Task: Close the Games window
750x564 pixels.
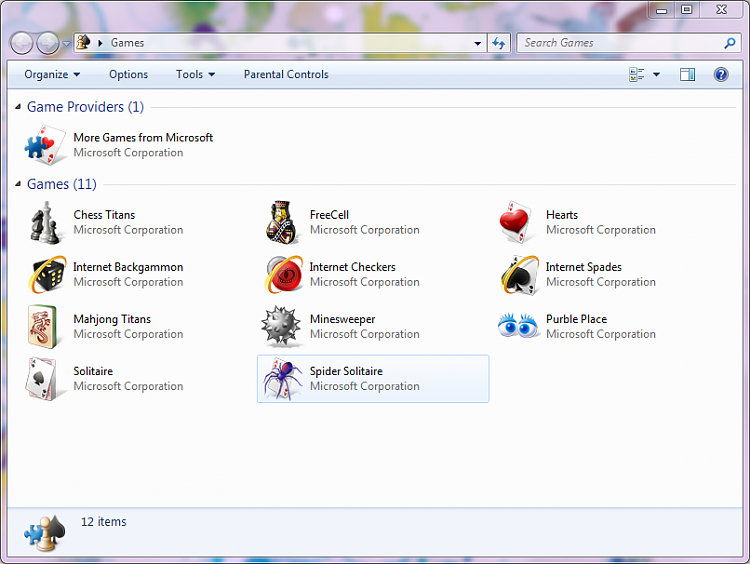Action: point(721,10)
